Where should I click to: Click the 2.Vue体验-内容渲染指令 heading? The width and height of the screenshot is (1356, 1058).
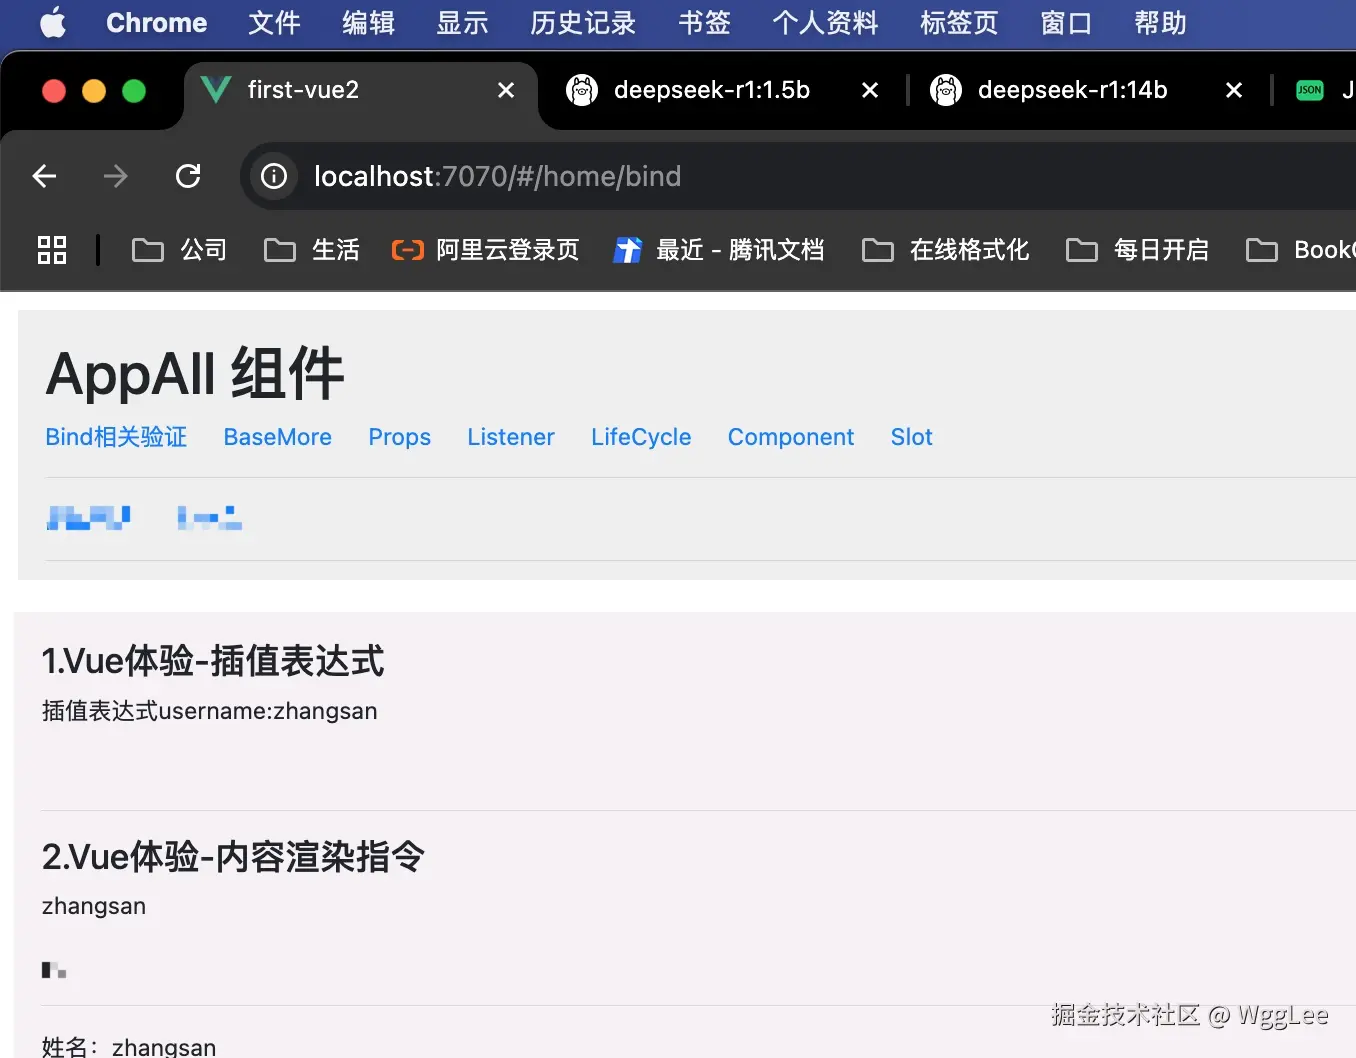[x=233, y=857]
